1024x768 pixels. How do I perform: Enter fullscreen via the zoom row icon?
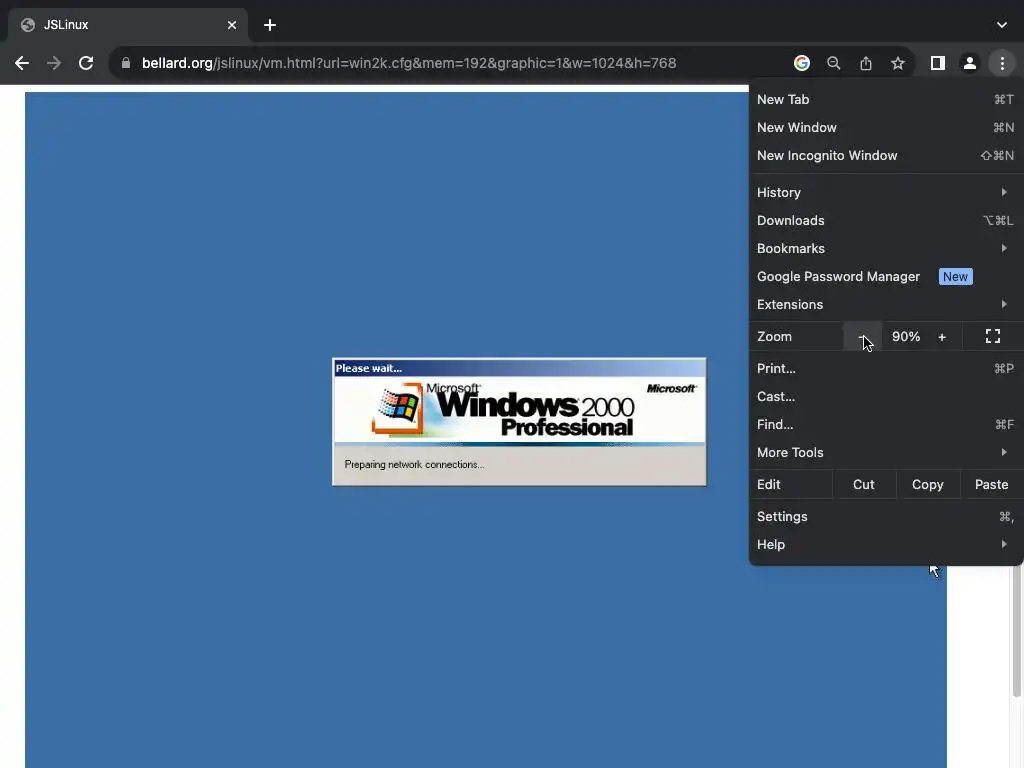click(x=992, y=336)
